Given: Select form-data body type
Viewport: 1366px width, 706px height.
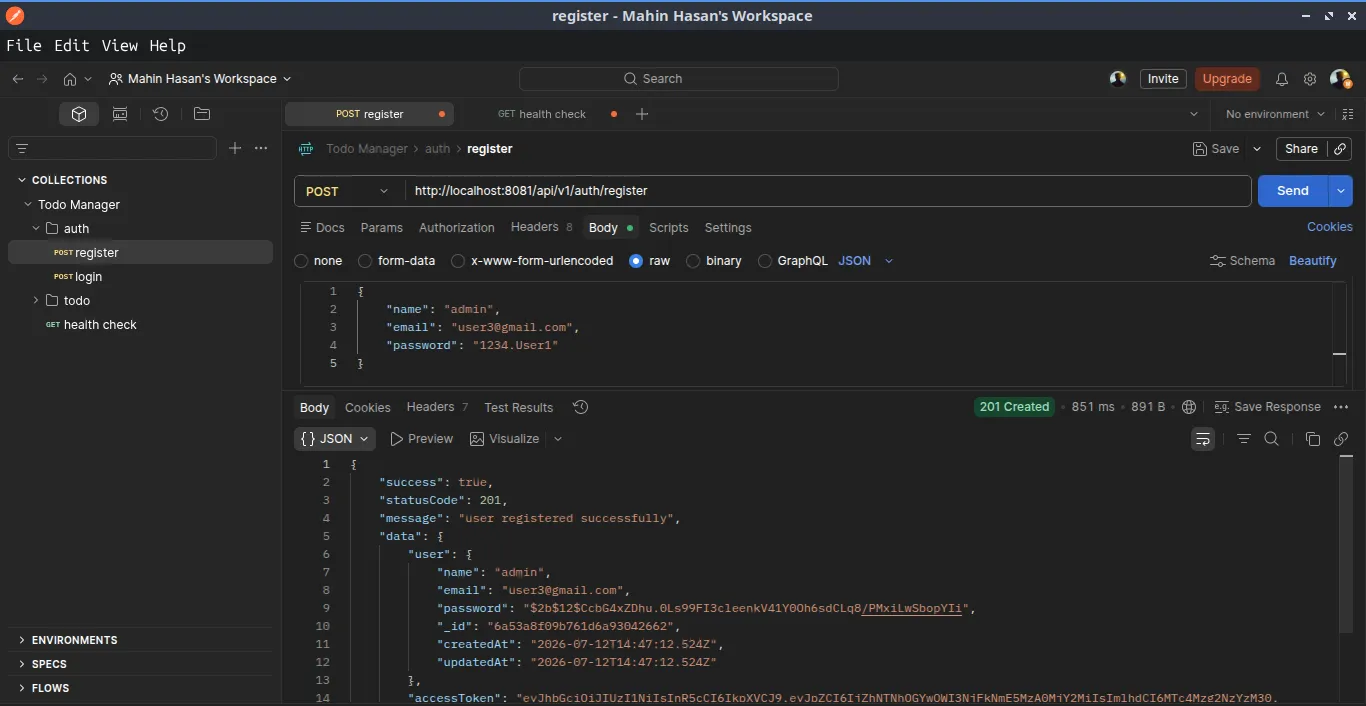Looking at the screenshot, I should point(365,261).
